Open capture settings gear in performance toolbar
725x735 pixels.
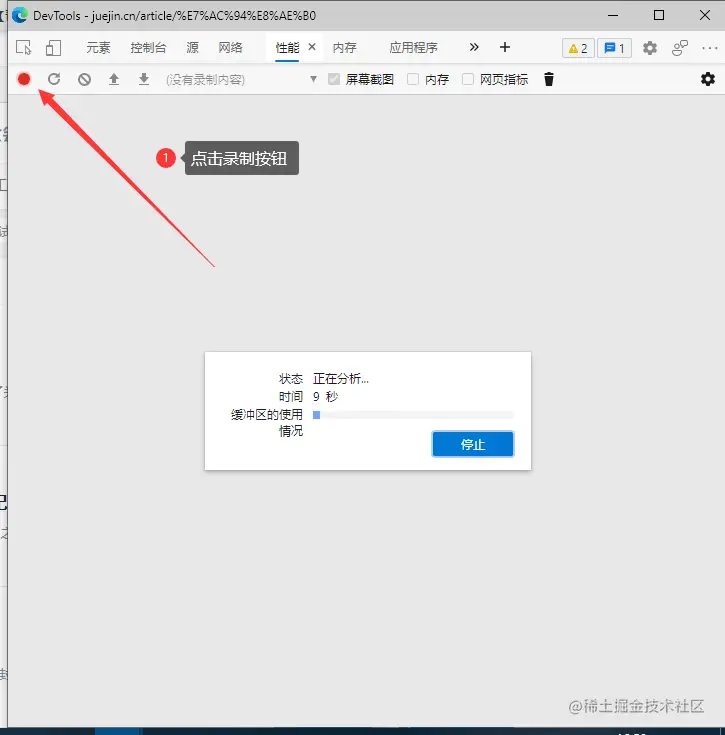pyautogui.click(x=708, y=79)
